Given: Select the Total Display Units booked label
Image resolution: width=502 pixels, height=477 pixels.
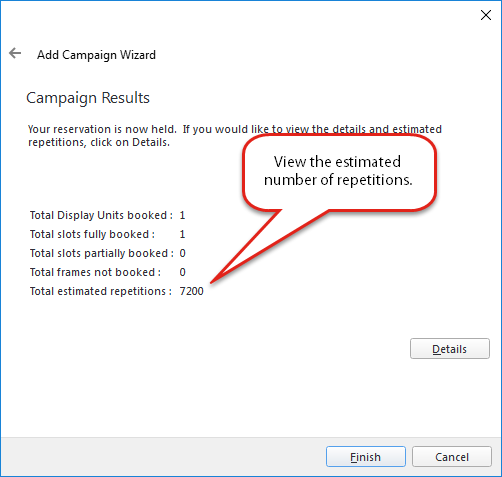Looking at the screenshot, I should coord(101,215).
